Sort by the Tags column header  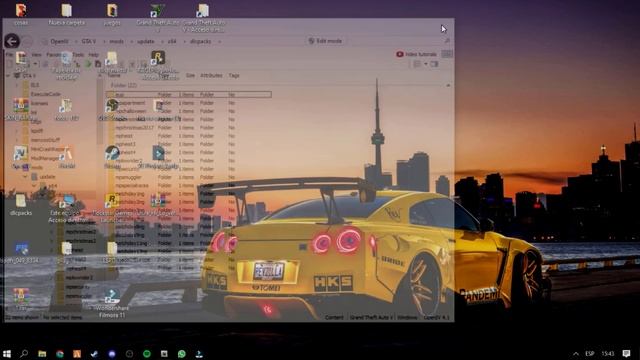[234, 76]
